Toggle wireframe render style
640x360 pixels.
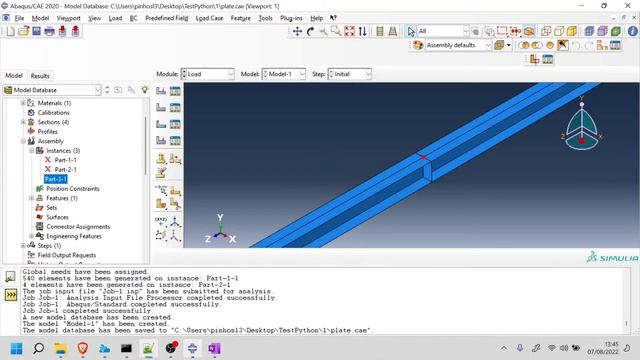click(546, 31)
